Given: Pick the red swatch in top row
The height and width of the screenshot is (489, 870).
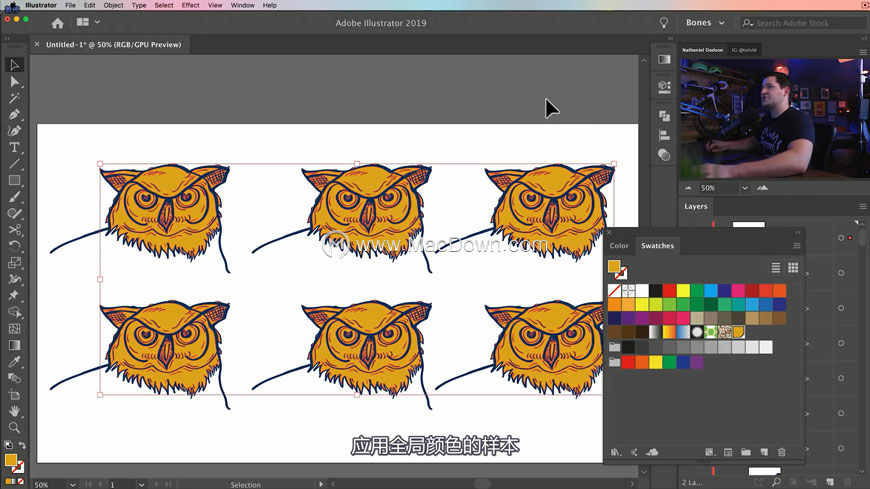Looking at the screenshot, I should (669, 290).
